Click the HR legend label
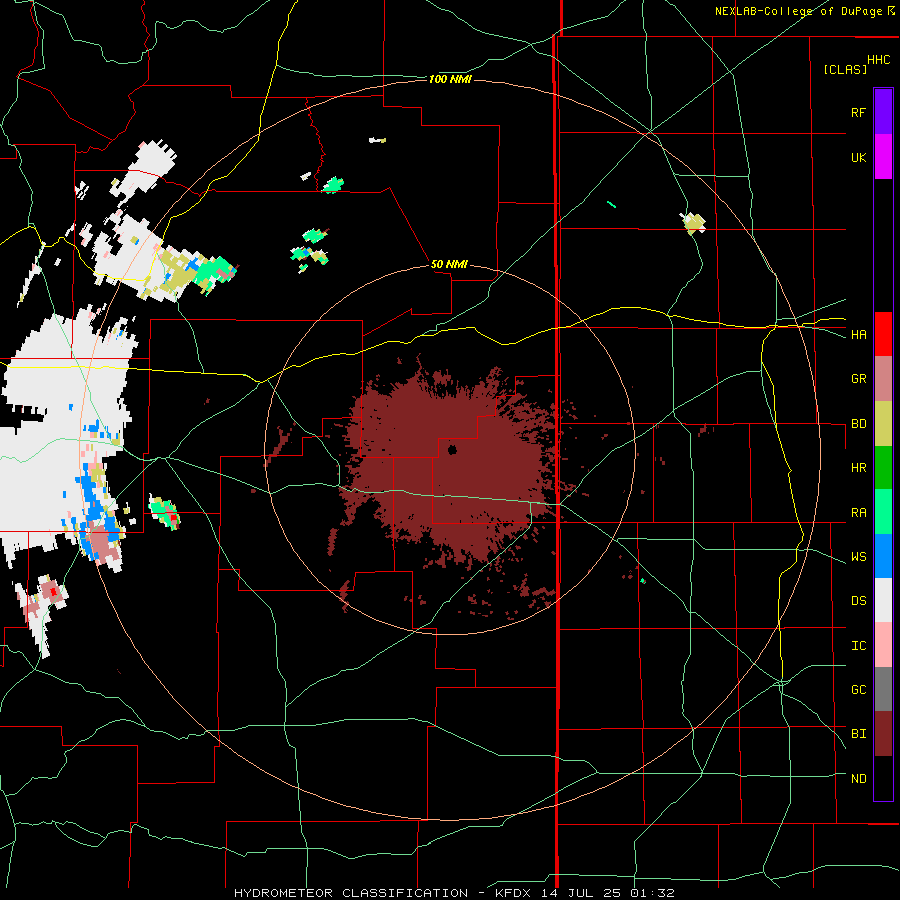This screenshot has width=900, height=900. coord(858,468)
